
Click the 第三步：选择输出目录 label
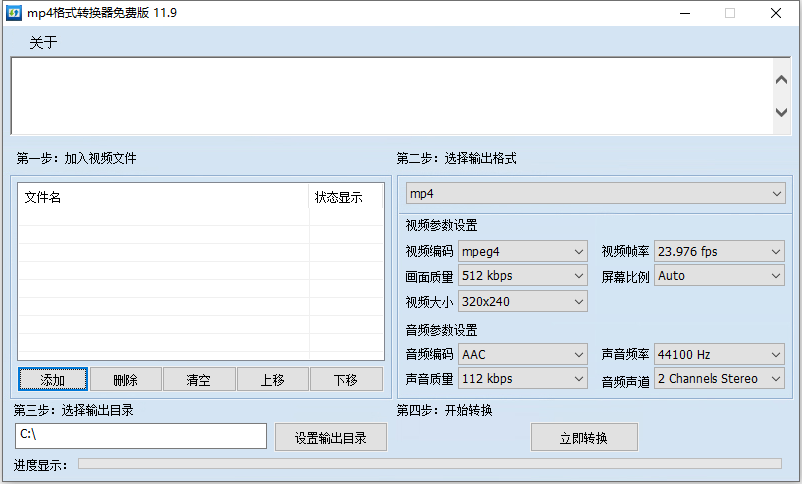click(x=73, y=410)
